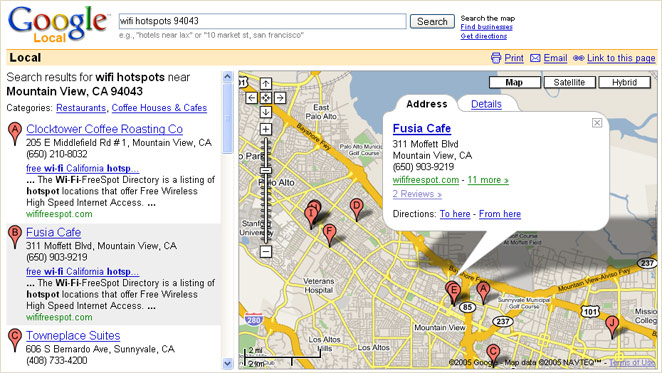Click the results list scrollbar thumb
The width and height of the screenshot is (662, 373).
point(227,118)
